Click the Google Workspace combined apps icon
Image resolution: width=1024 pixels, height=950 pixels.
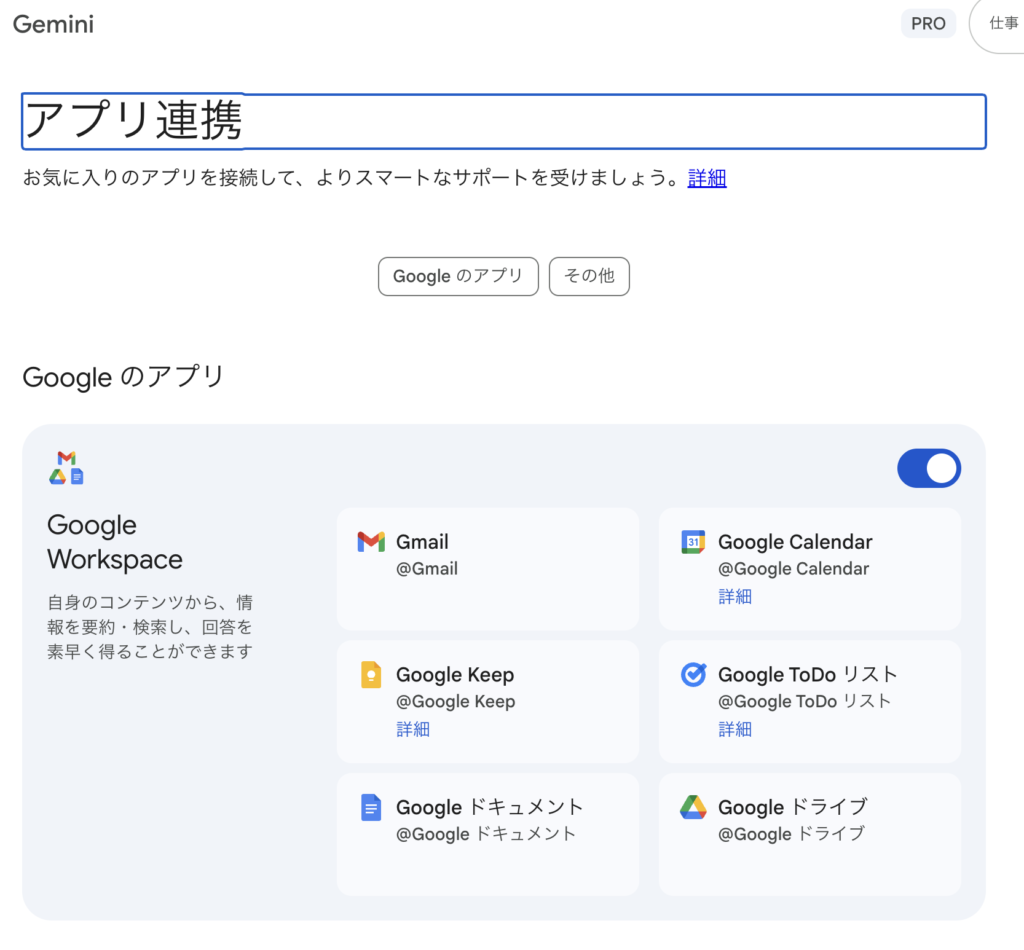pyautogui.click(x=66, y=468)
